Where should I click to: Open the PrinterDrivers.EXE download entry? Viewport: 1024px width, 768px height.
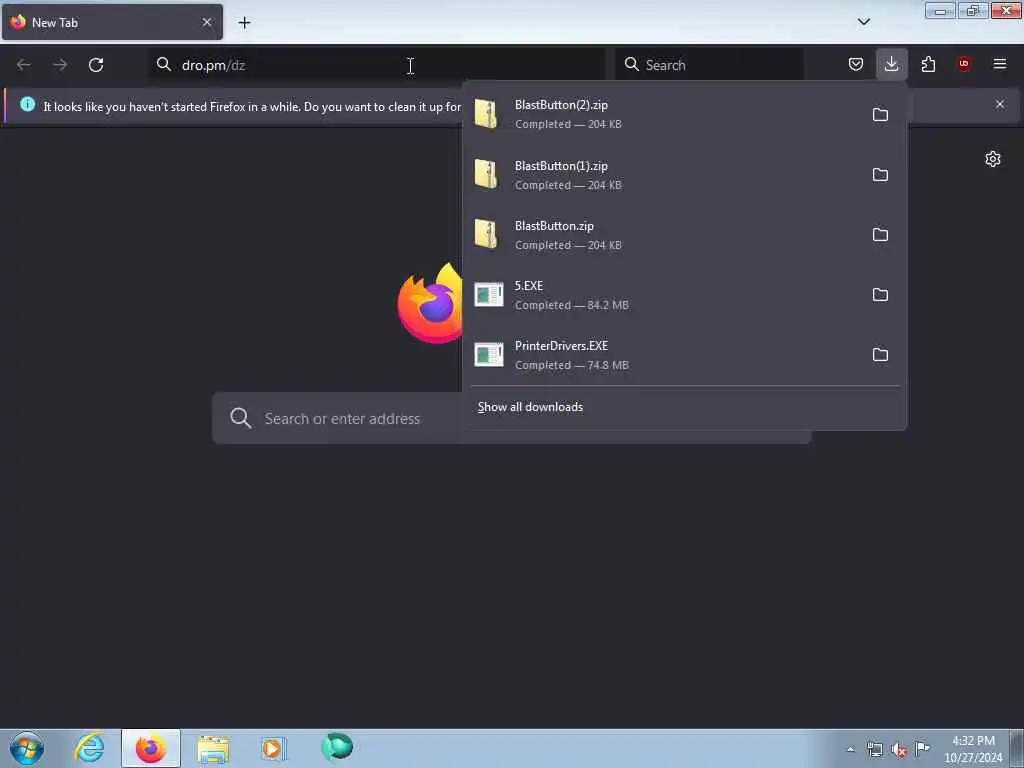[x=663, y=355]
